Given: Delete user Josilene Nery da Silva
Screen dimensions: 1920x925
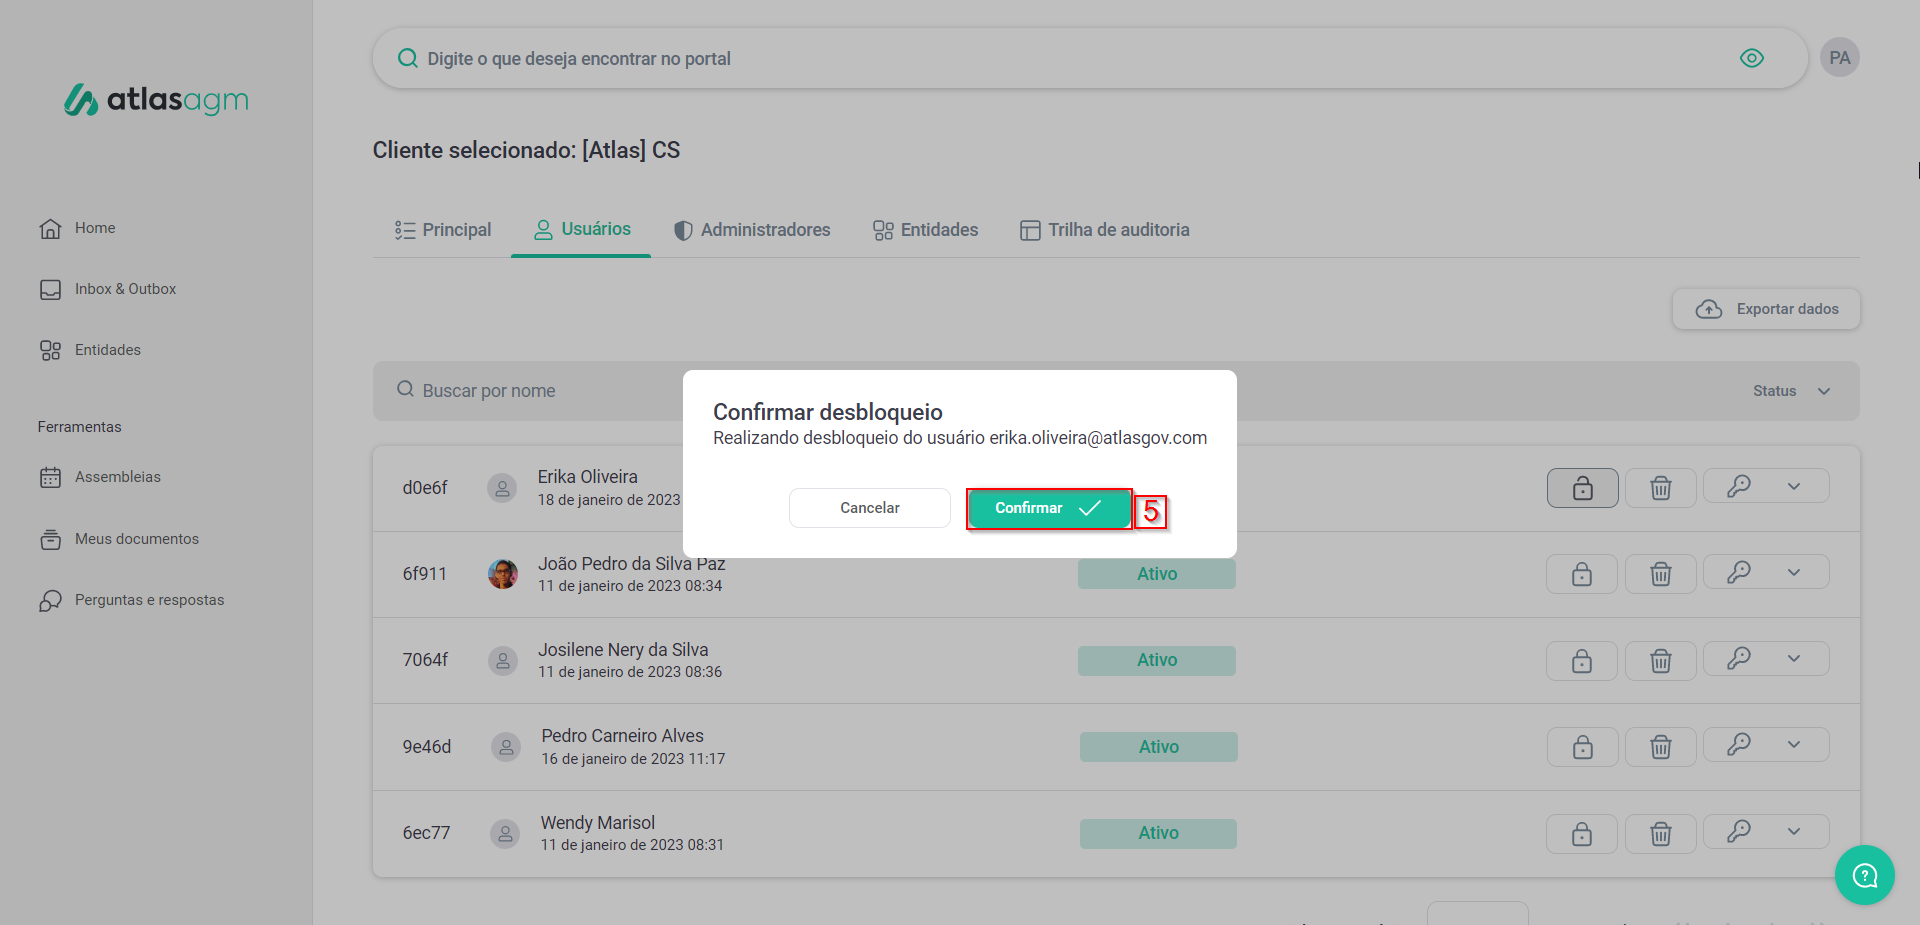Looking at the screenshot, I should pyautogui.click(x=1660, y=661).
